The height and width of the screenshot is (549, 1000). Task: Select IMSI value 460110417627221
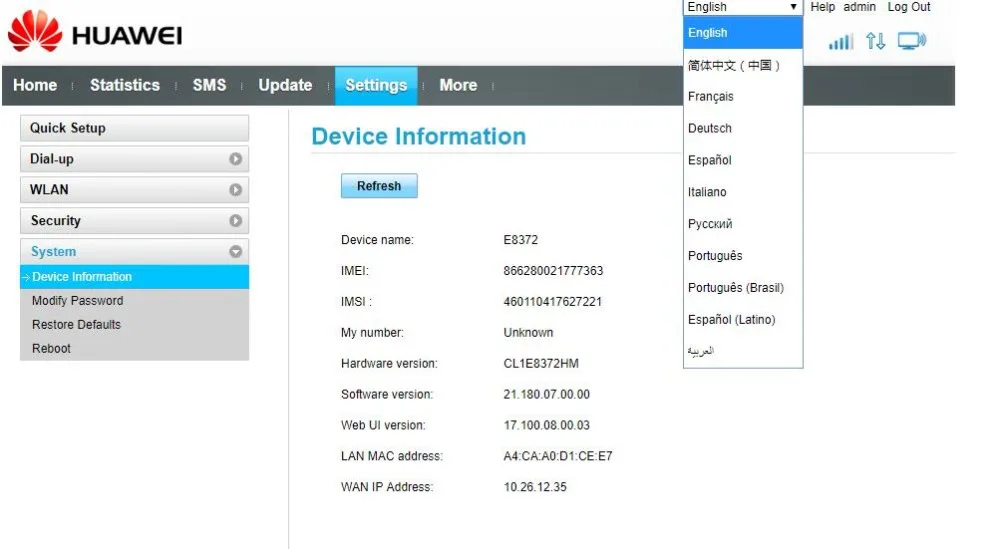[x=552, y=302]
